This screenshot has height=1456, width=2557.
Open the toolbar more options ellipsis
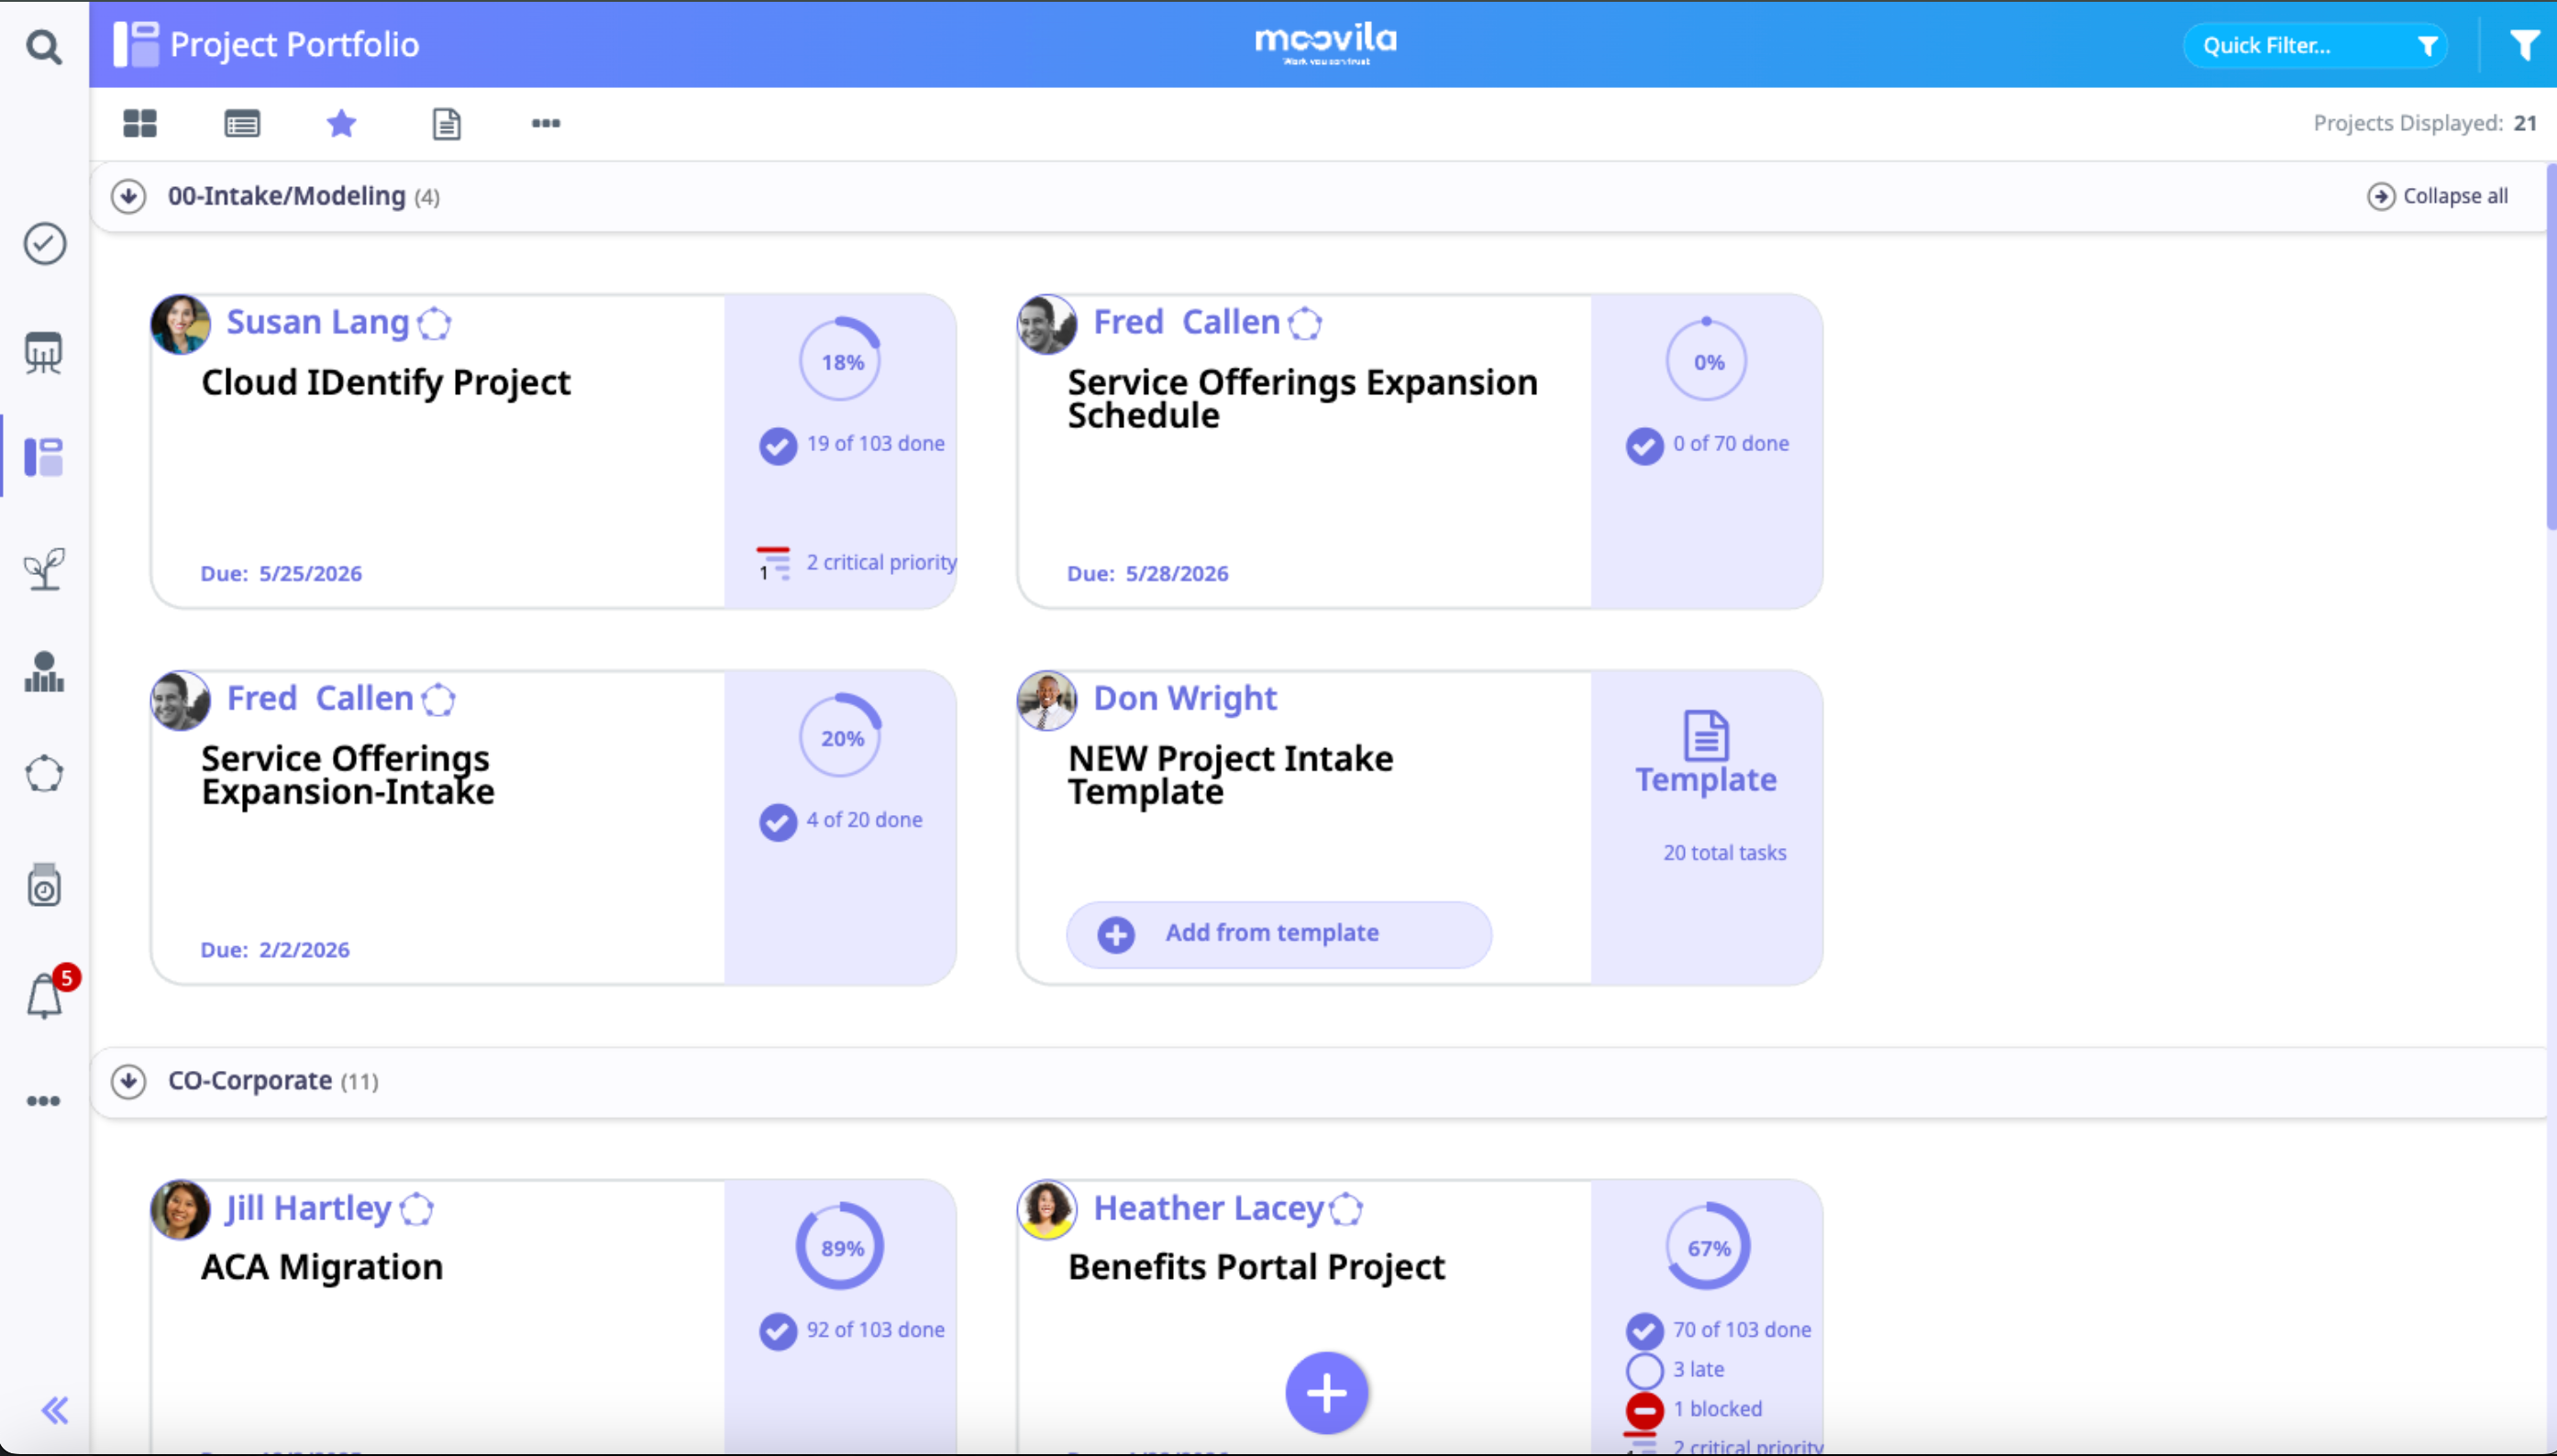[x=545, y=123]
